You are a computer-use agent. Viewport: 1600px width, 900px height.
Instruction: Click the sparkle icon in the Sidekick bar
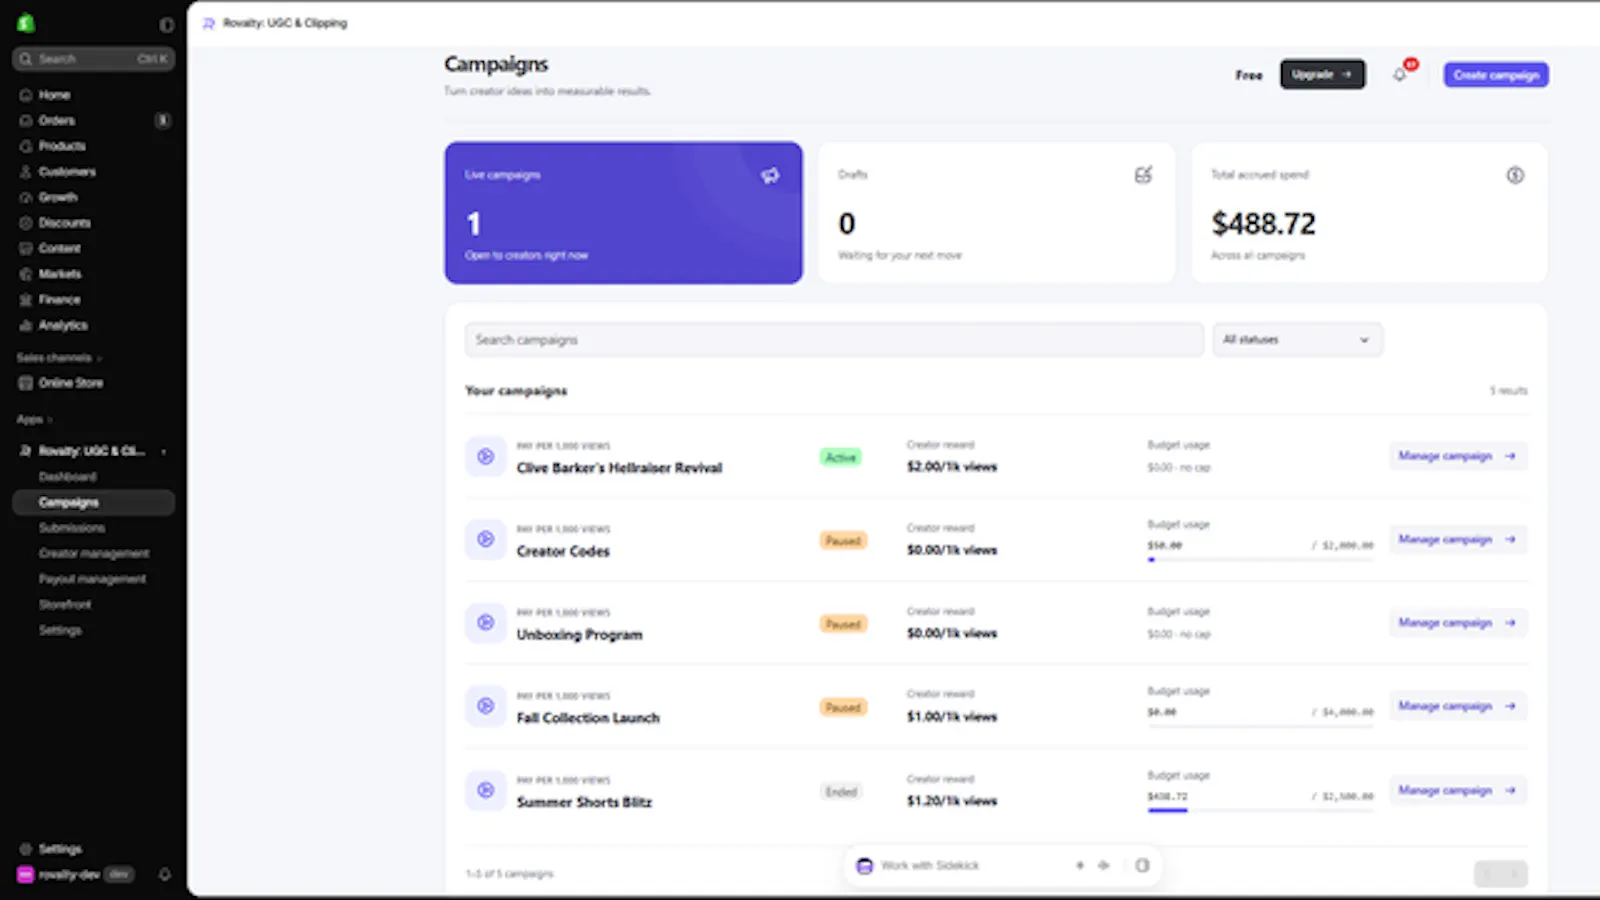1080,866
